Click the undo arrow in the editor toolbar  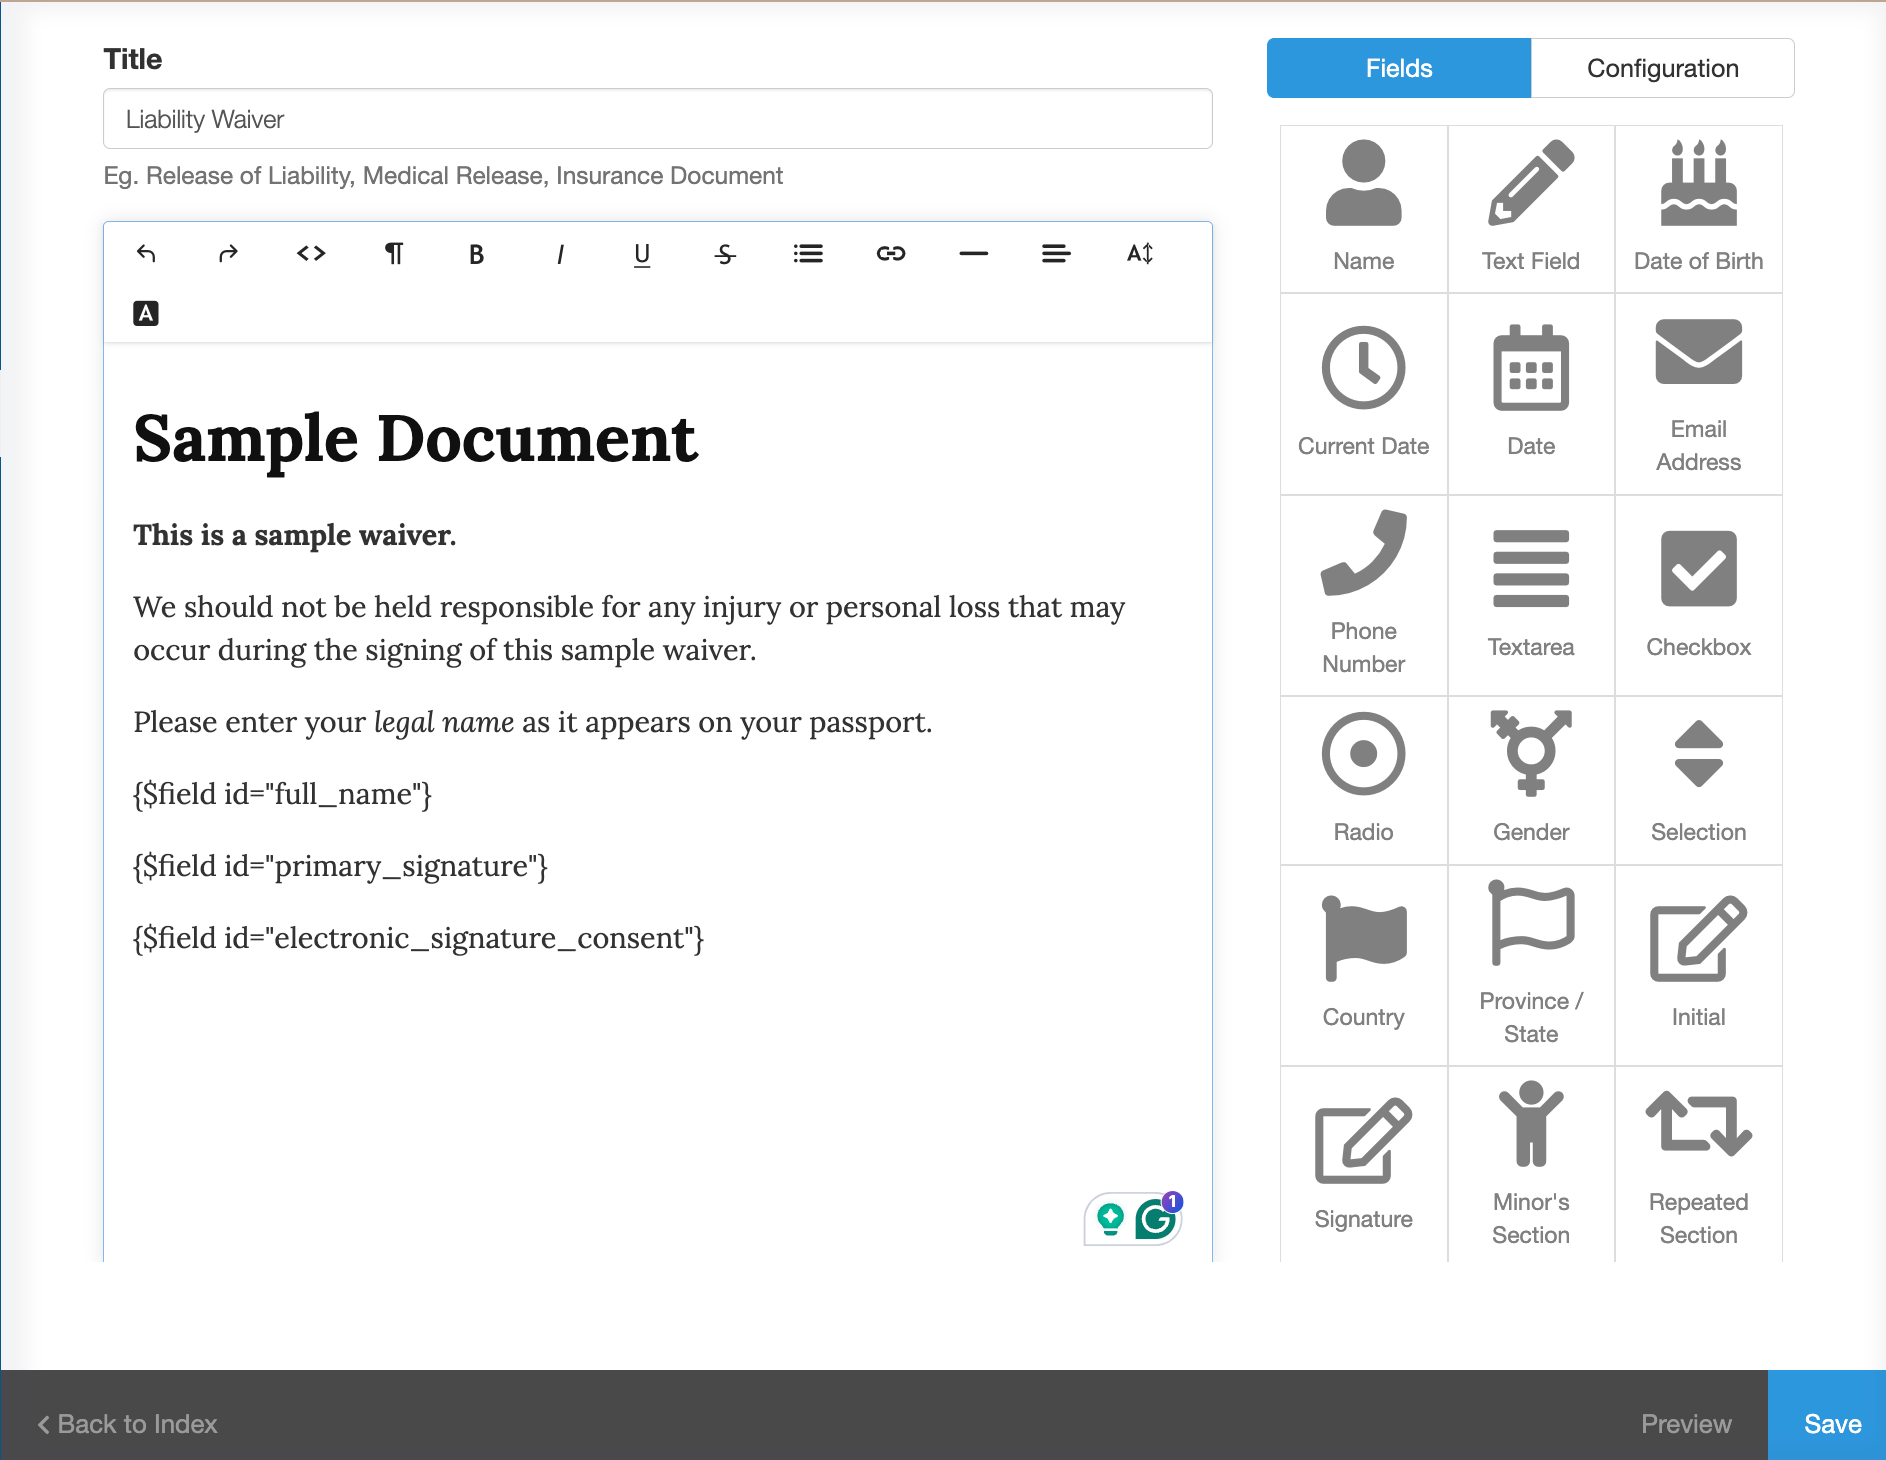(x=146, y=254)
